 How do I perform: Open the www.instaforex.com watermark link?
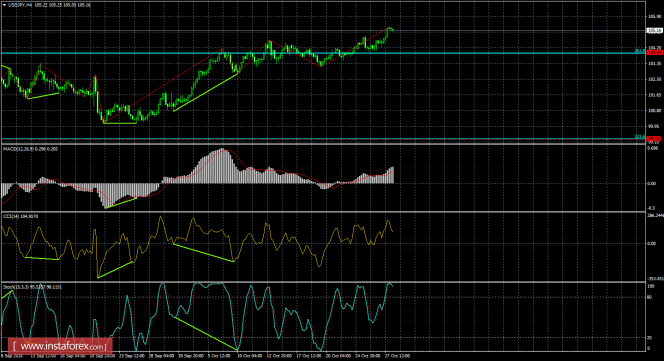coord(60,346)
